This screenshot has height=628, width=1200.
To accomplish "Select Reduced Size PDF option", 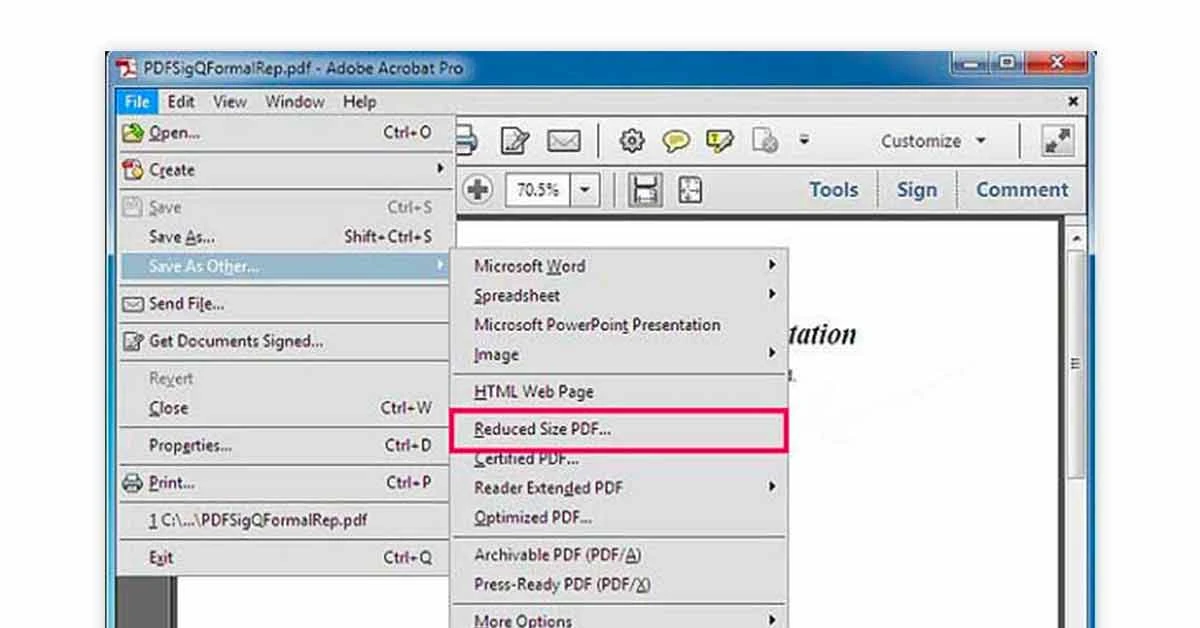I will click(545, 428).
